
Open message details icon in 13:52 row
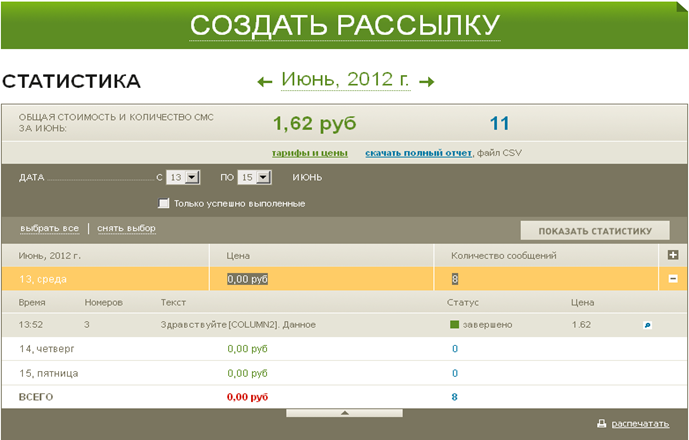(647, 325)
